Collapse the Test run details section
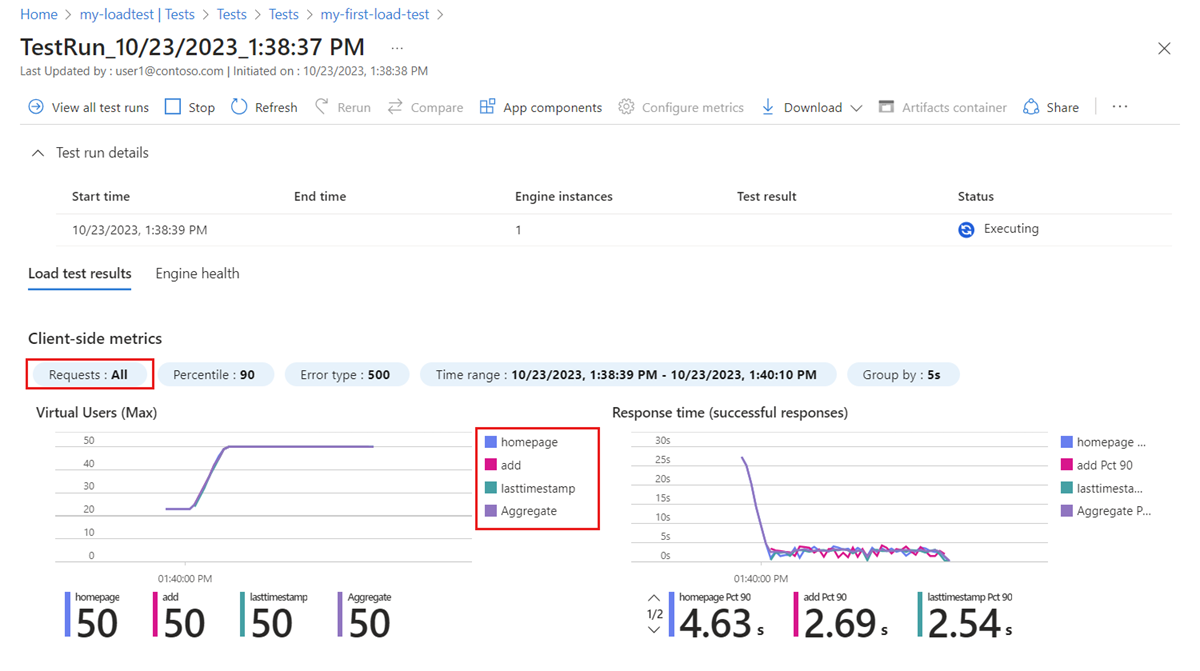Screen dimensions: 1200x671 pyautogui.click(x=37, y=152)
